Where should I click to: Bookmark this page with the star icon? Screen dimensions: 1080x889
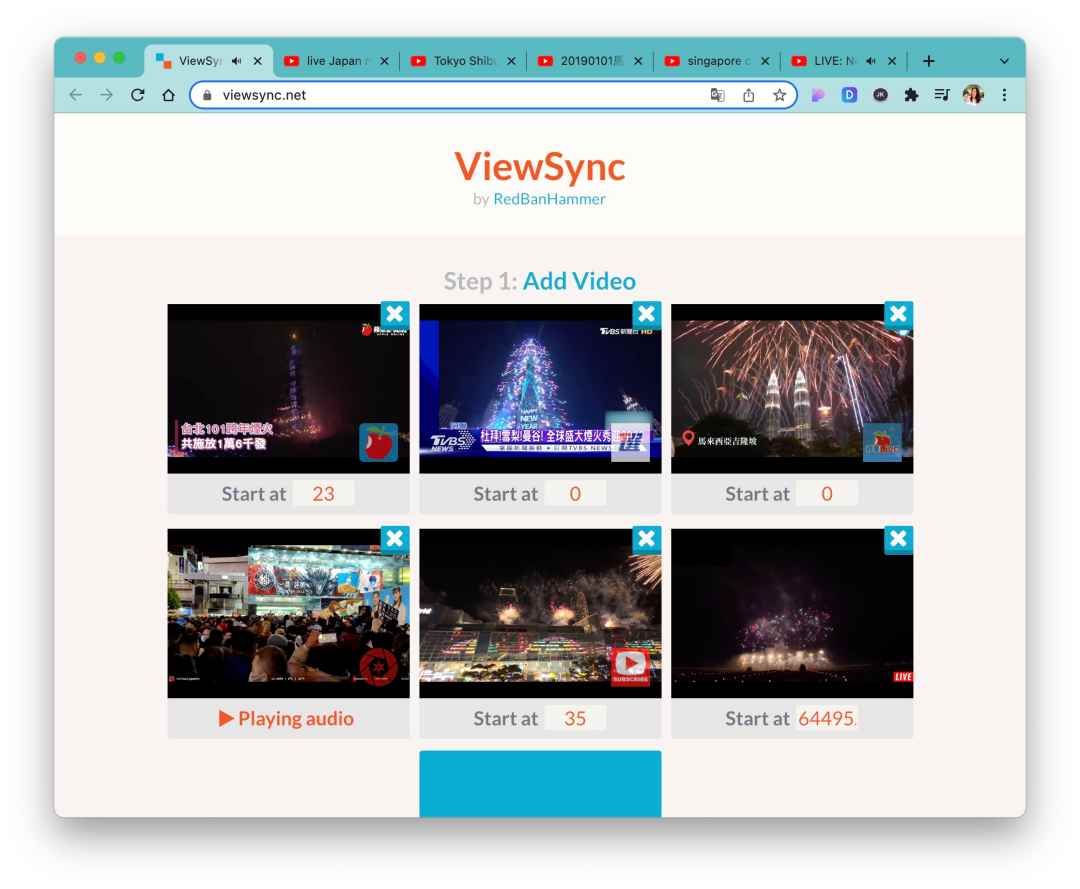[x=779, y=95]
